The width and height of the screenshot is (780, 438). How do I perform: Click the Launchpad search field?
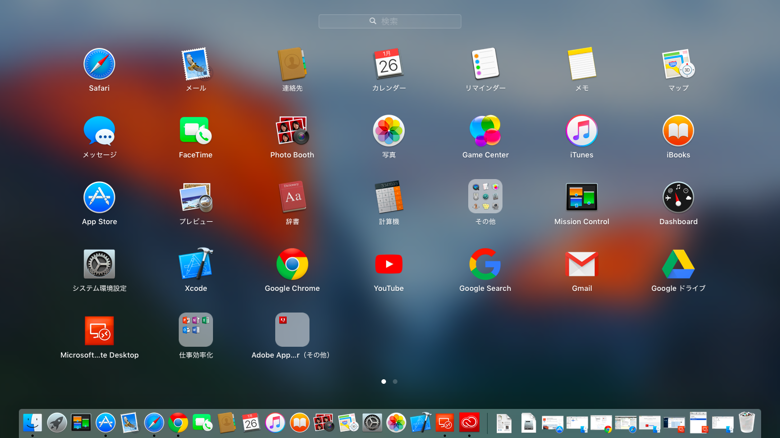coord(390,21)
